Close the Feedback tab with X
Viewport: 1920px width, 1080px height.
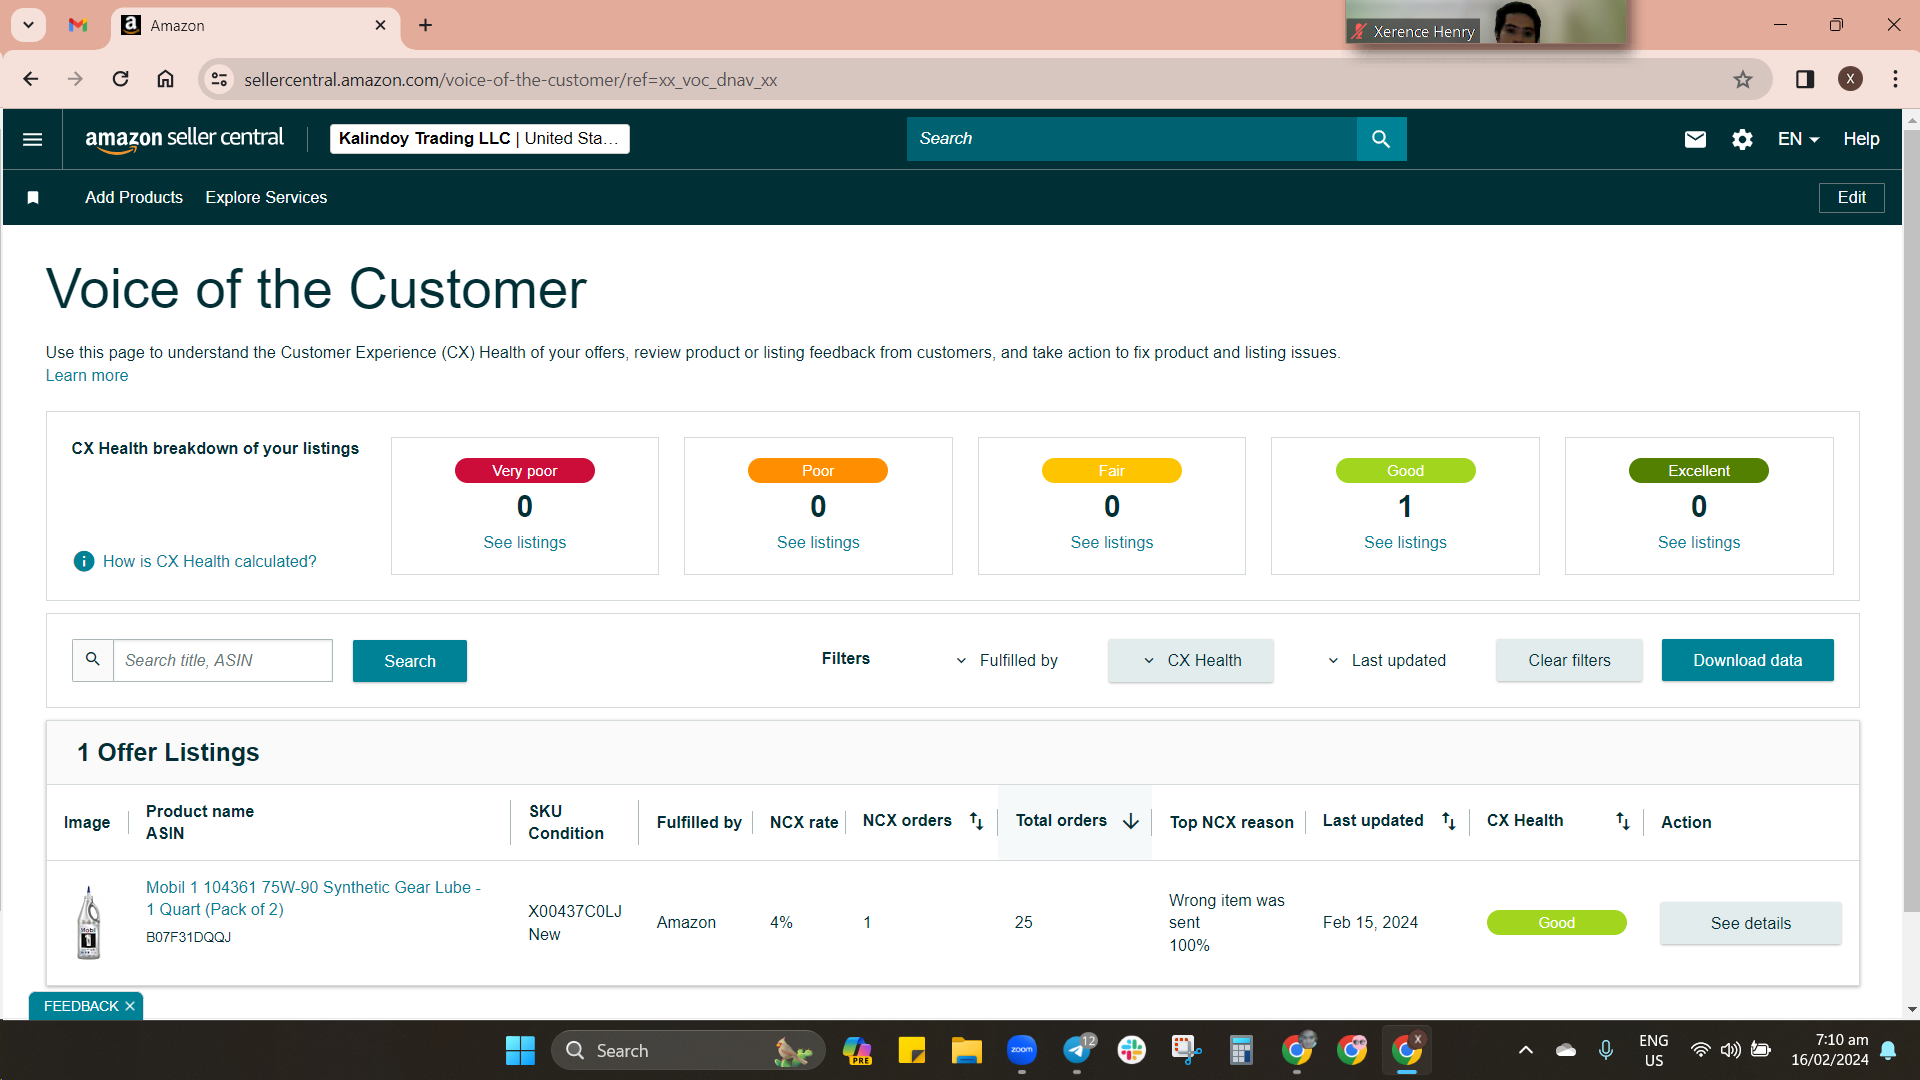tap(130, 1006)
